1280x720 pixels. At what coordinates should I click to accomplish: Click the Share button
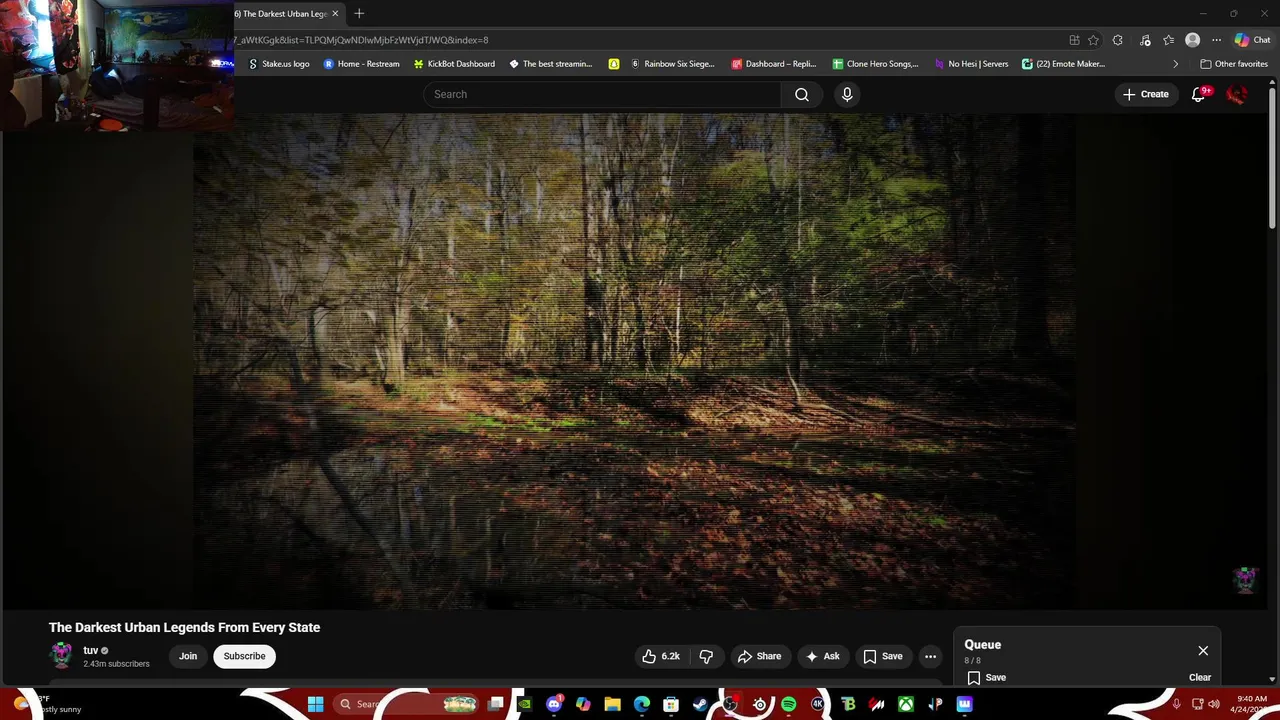pos(759,656)
